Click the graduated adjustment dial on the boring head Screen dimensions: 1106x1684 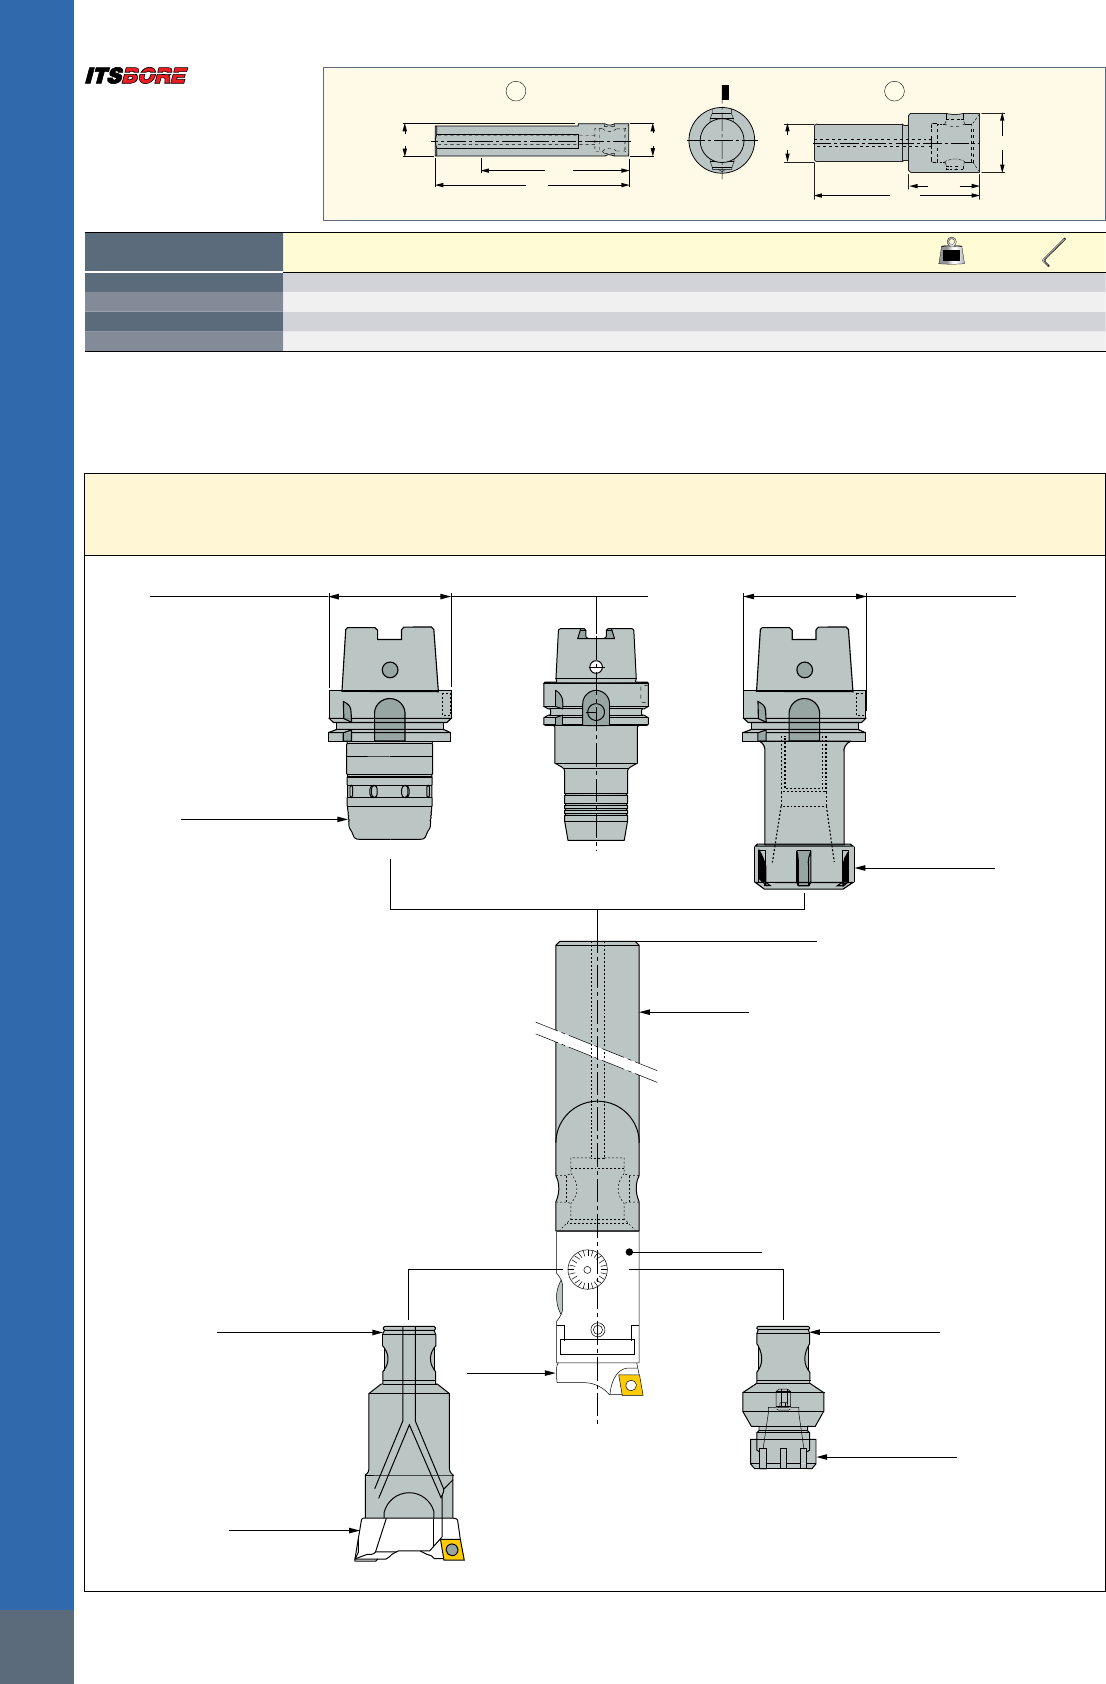587,1270
